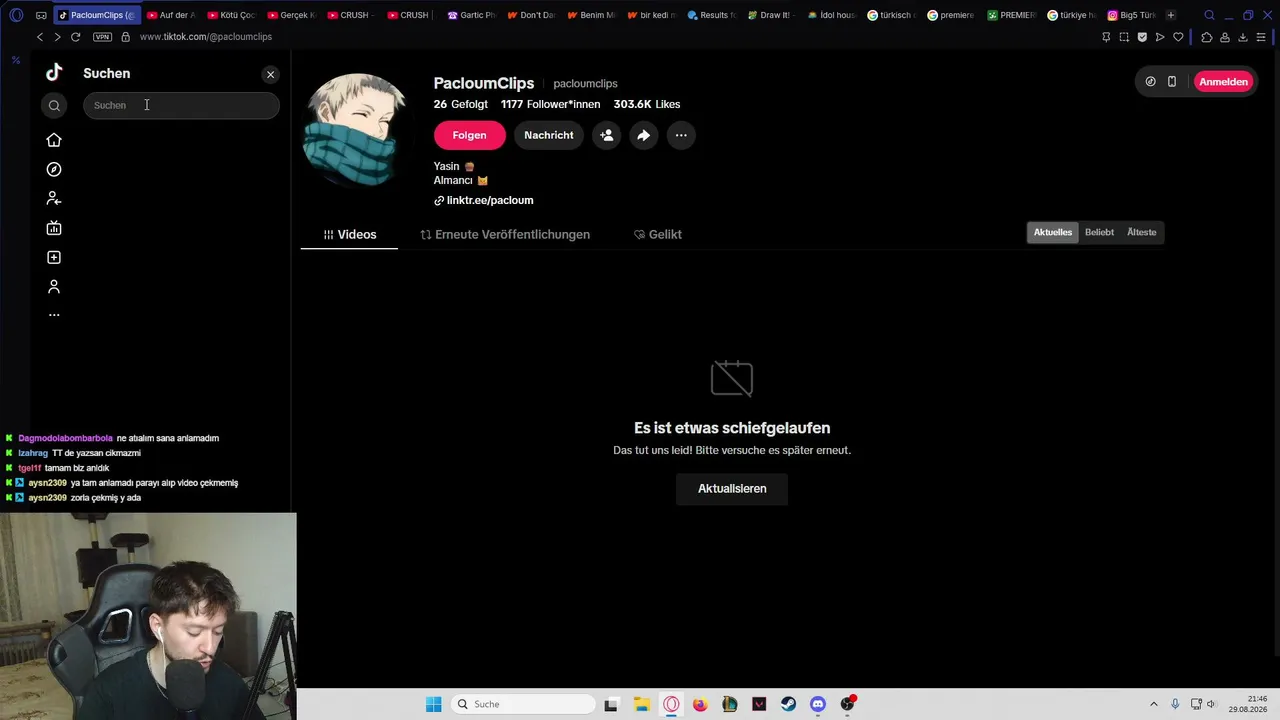Viewport: 1280px width, 720px height.
Task: Click the taskbar volume speaker icon
Action: pyautogui.click(x=1211, y=704)
